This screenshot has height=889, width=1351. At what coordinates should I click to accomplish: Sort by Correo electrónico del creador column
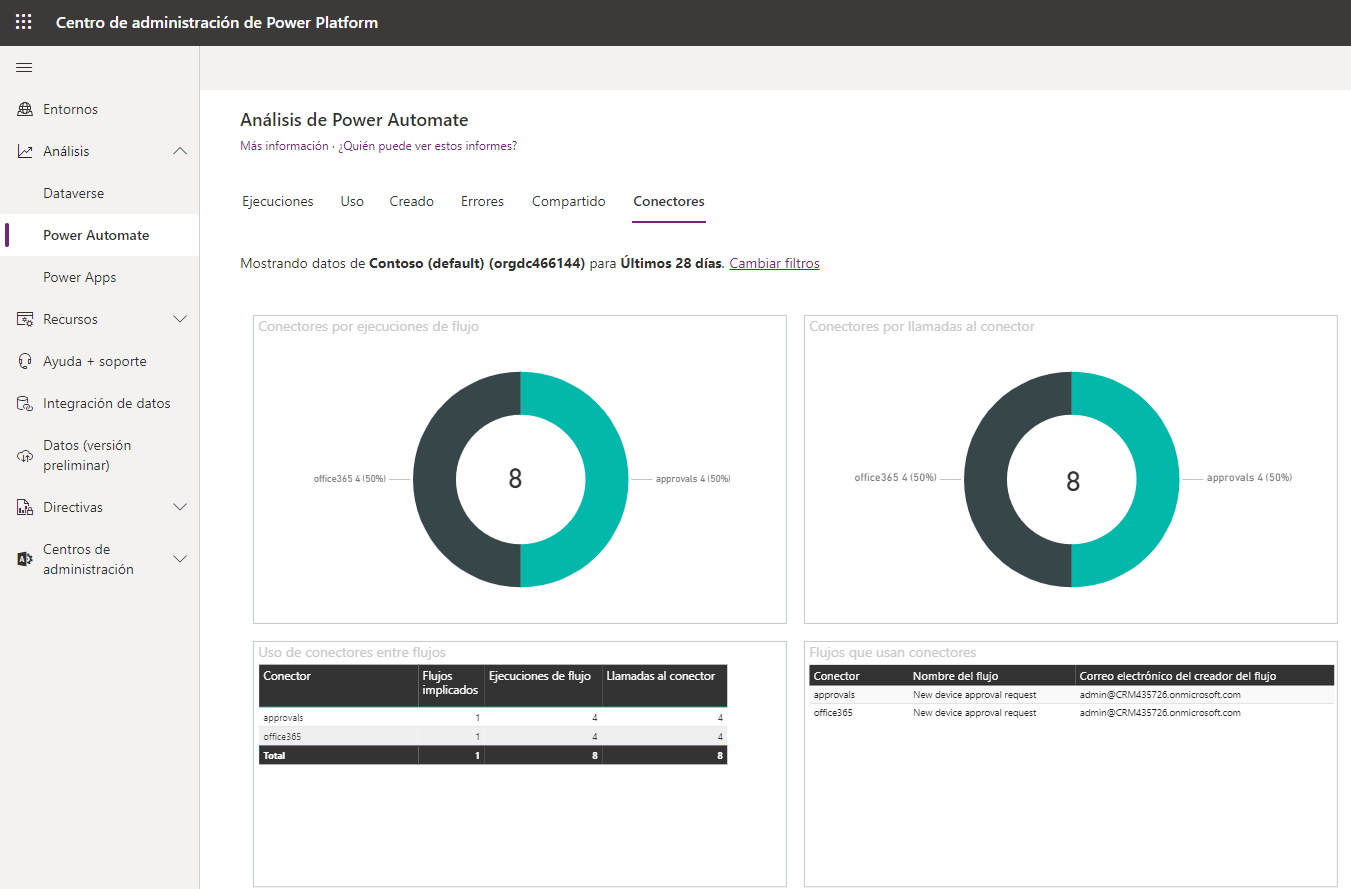pyautogui.click(x=1204, y=676)
